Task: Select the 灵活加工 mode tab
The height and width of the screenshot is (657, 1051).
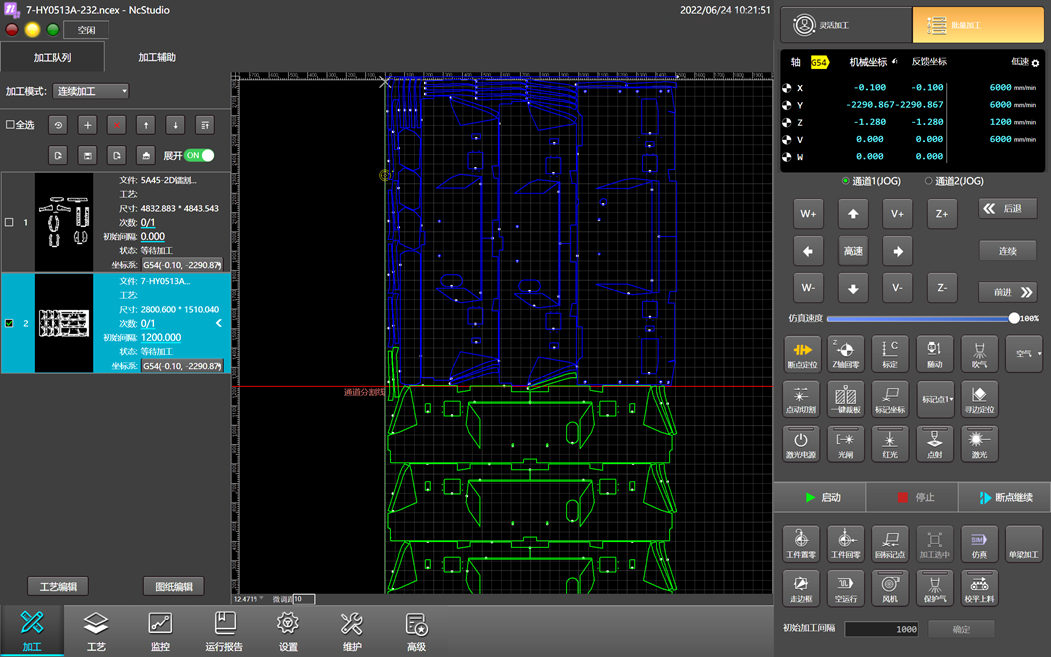Action: (x=846, y=25)
